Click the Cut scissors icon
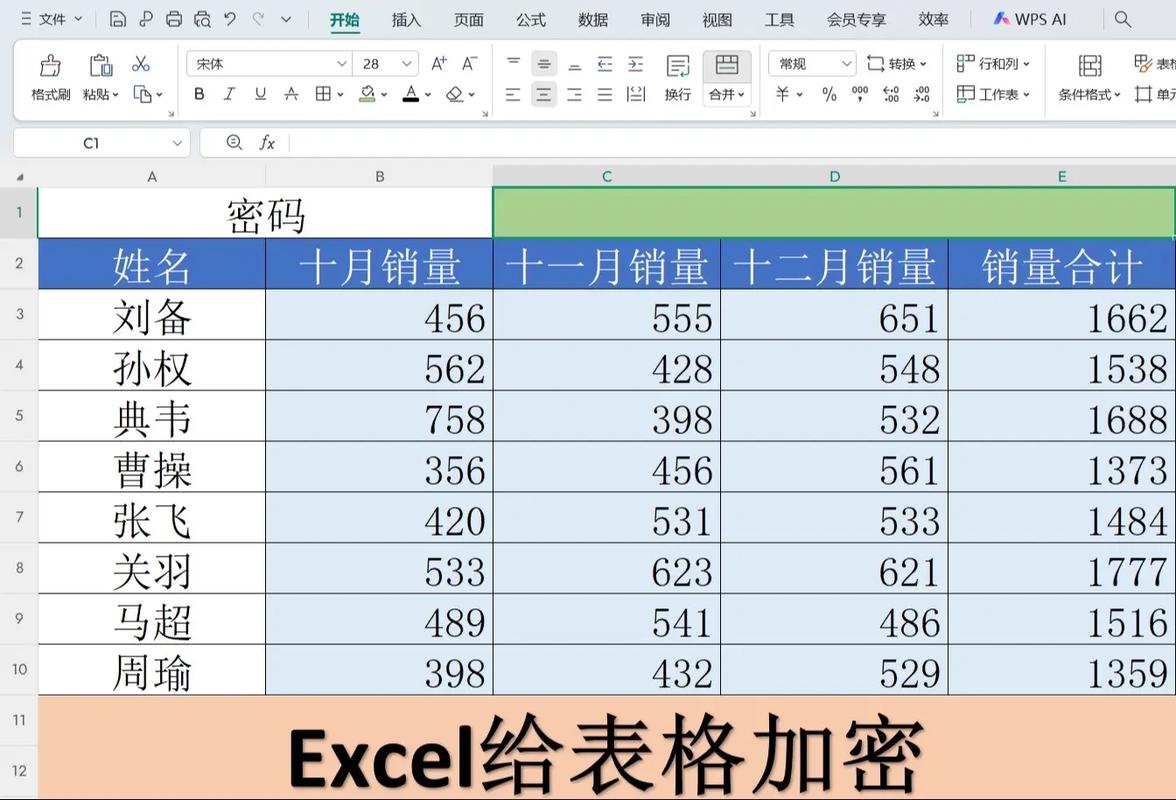1176x800 pixels. [x=141, y=63]
